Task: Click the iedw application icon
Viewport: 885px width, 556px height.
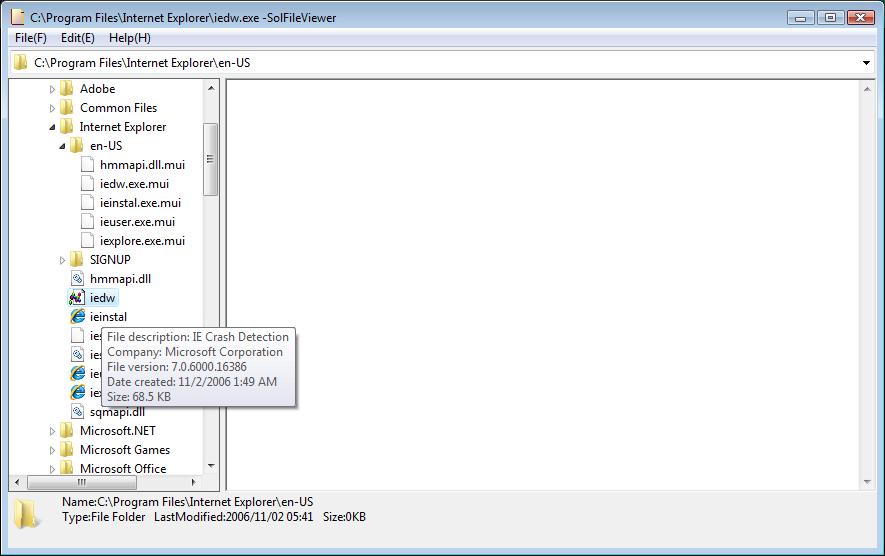Action: tap(77, 297)
